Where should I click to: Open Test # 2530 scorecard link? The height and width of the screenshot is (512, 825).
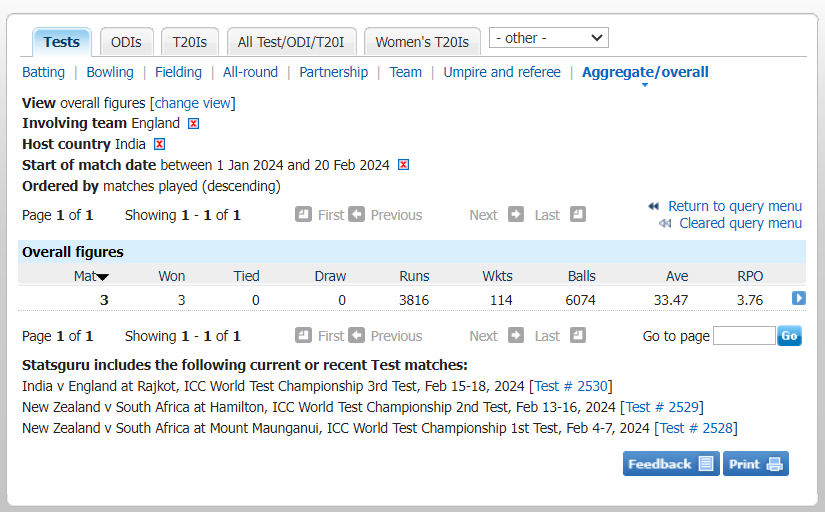571,386
